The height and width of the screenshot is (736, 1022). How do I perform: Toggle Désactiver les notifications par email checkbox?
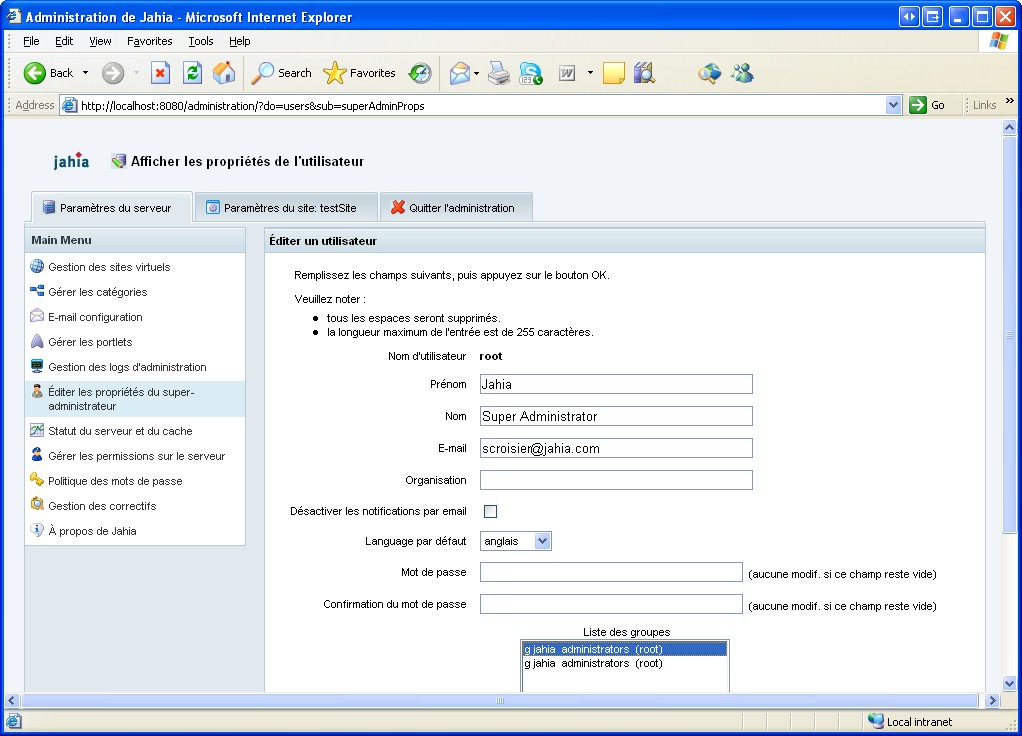pyautogui.click(x=490, y=512)
